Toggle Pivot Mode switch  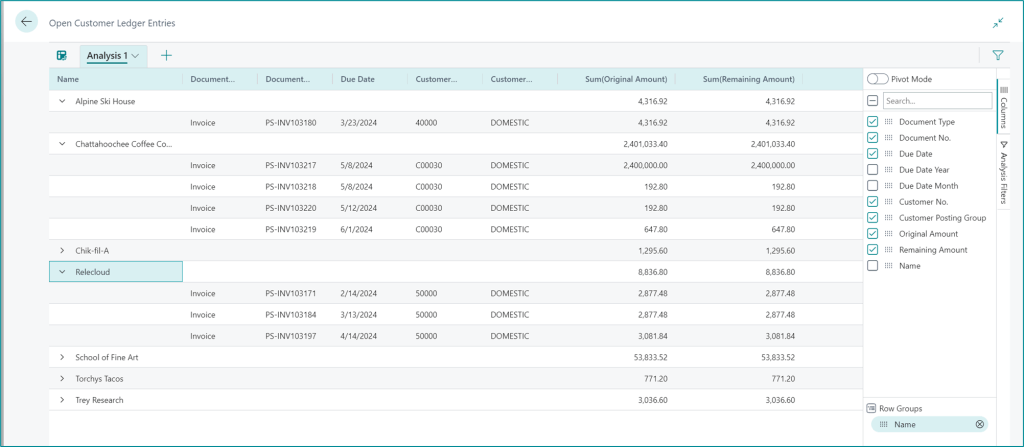(x=878, y=79)
